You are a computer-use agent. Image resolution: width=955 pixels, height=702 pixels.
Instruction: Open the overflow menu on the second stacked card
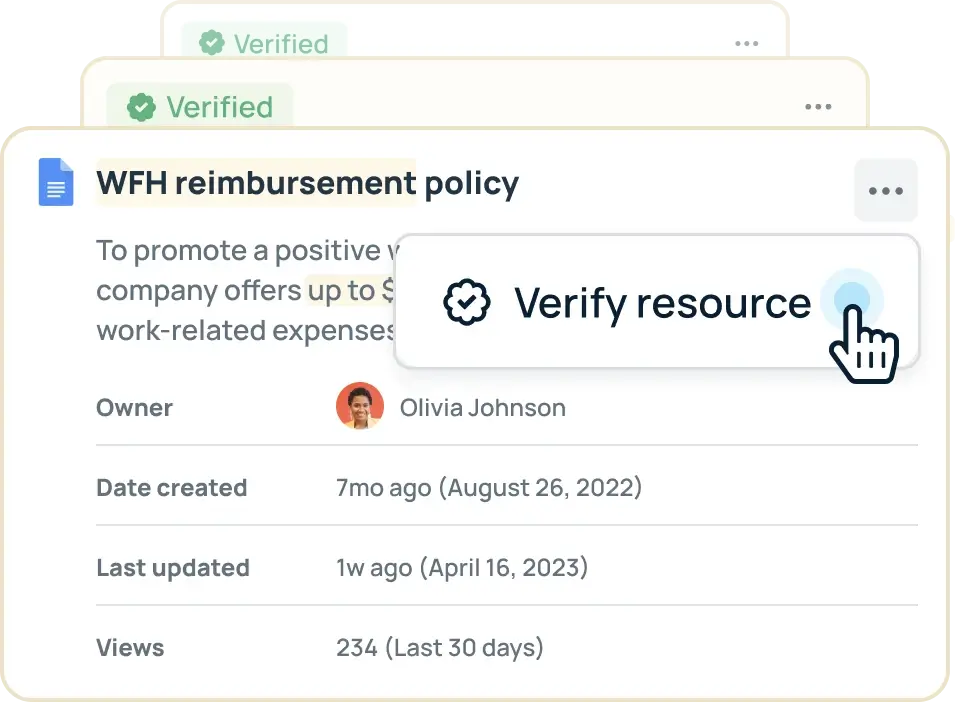[x=818, y=106]
